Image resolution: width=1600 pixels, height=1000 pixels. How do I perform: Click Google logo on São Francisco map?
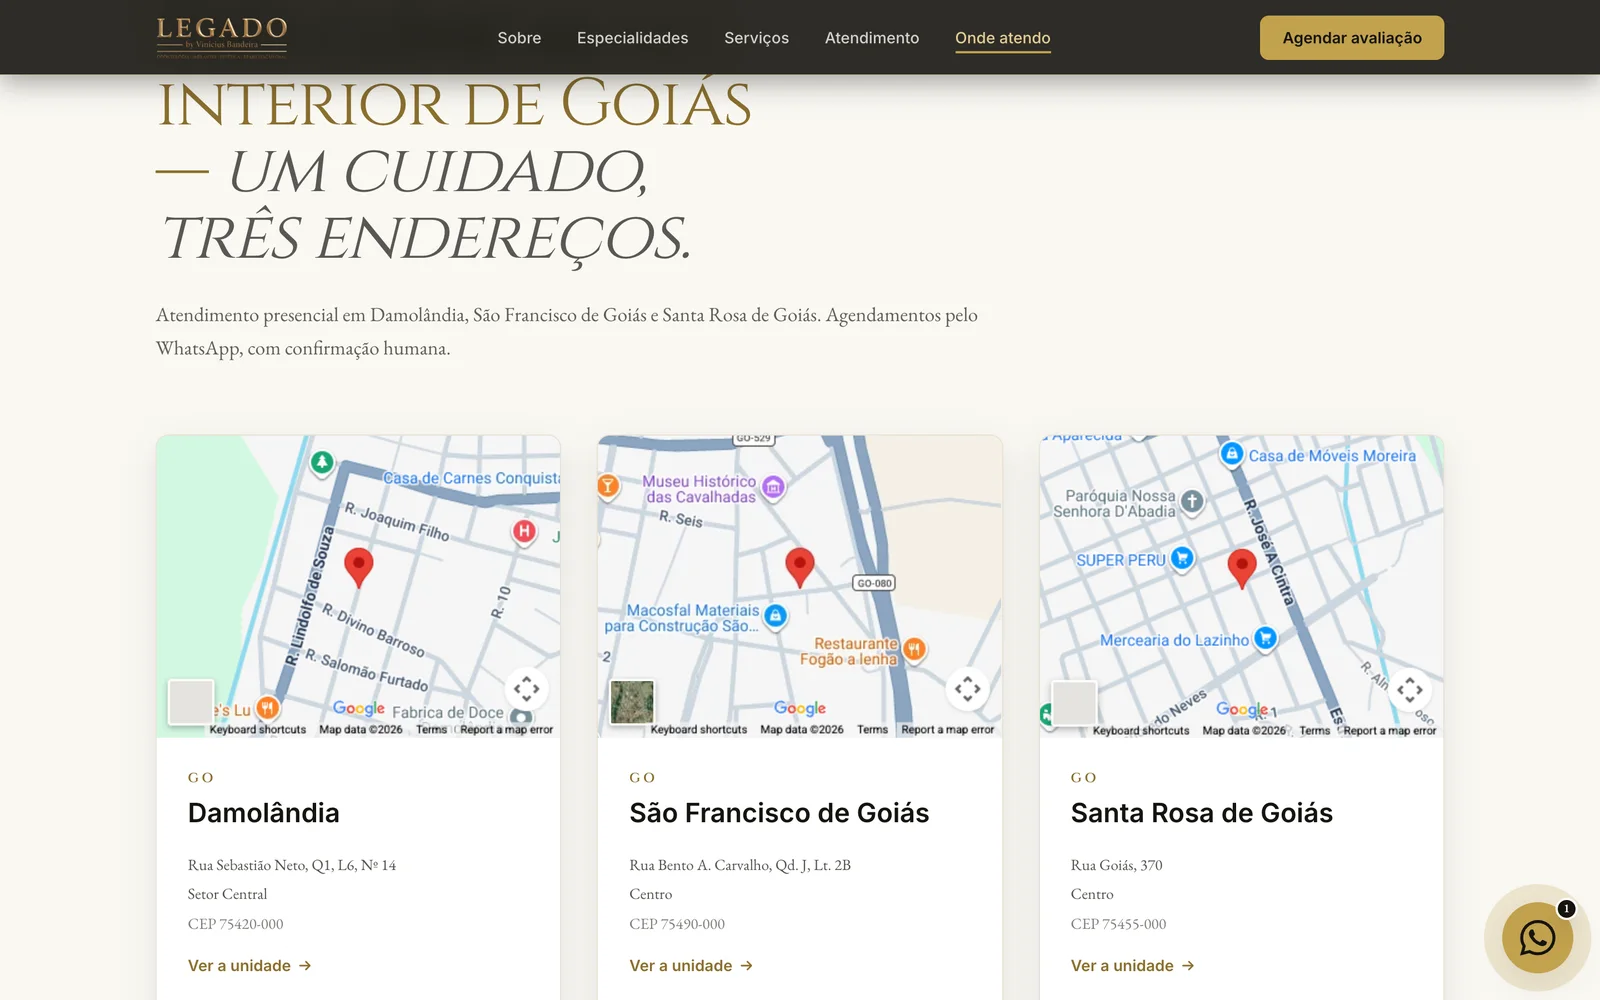800,708
